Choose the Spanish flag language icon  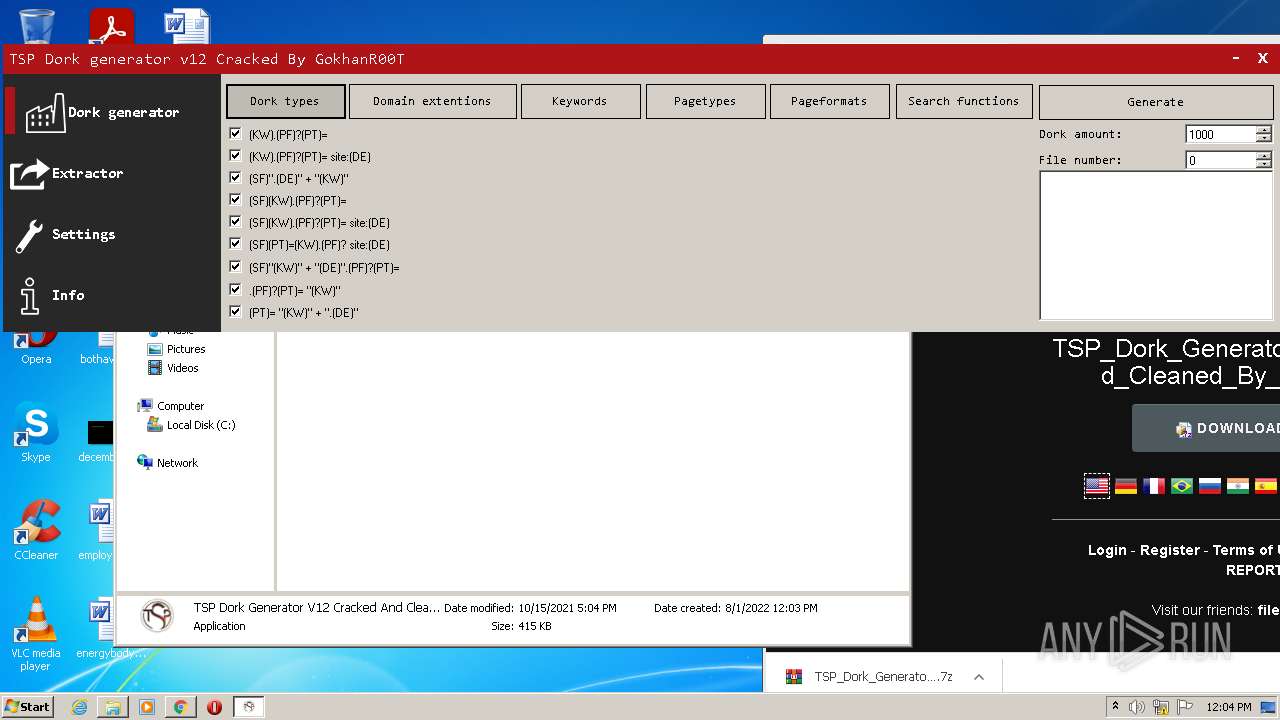pos(1266,486)
